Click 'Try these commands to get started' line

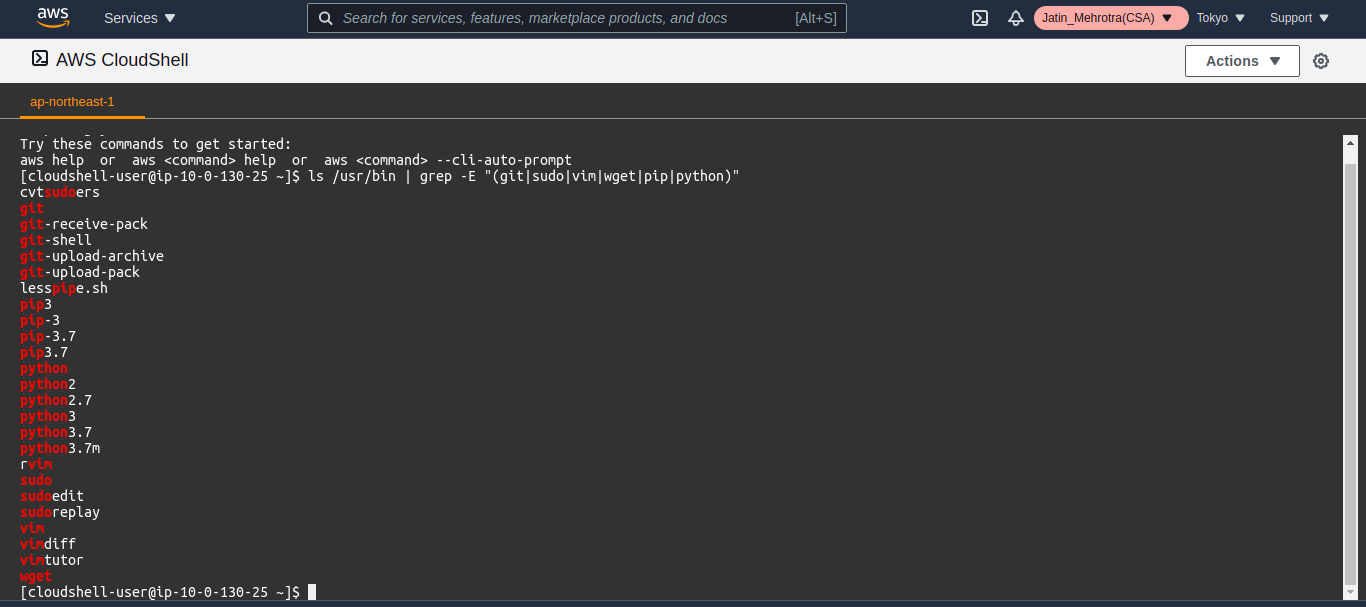156,144
